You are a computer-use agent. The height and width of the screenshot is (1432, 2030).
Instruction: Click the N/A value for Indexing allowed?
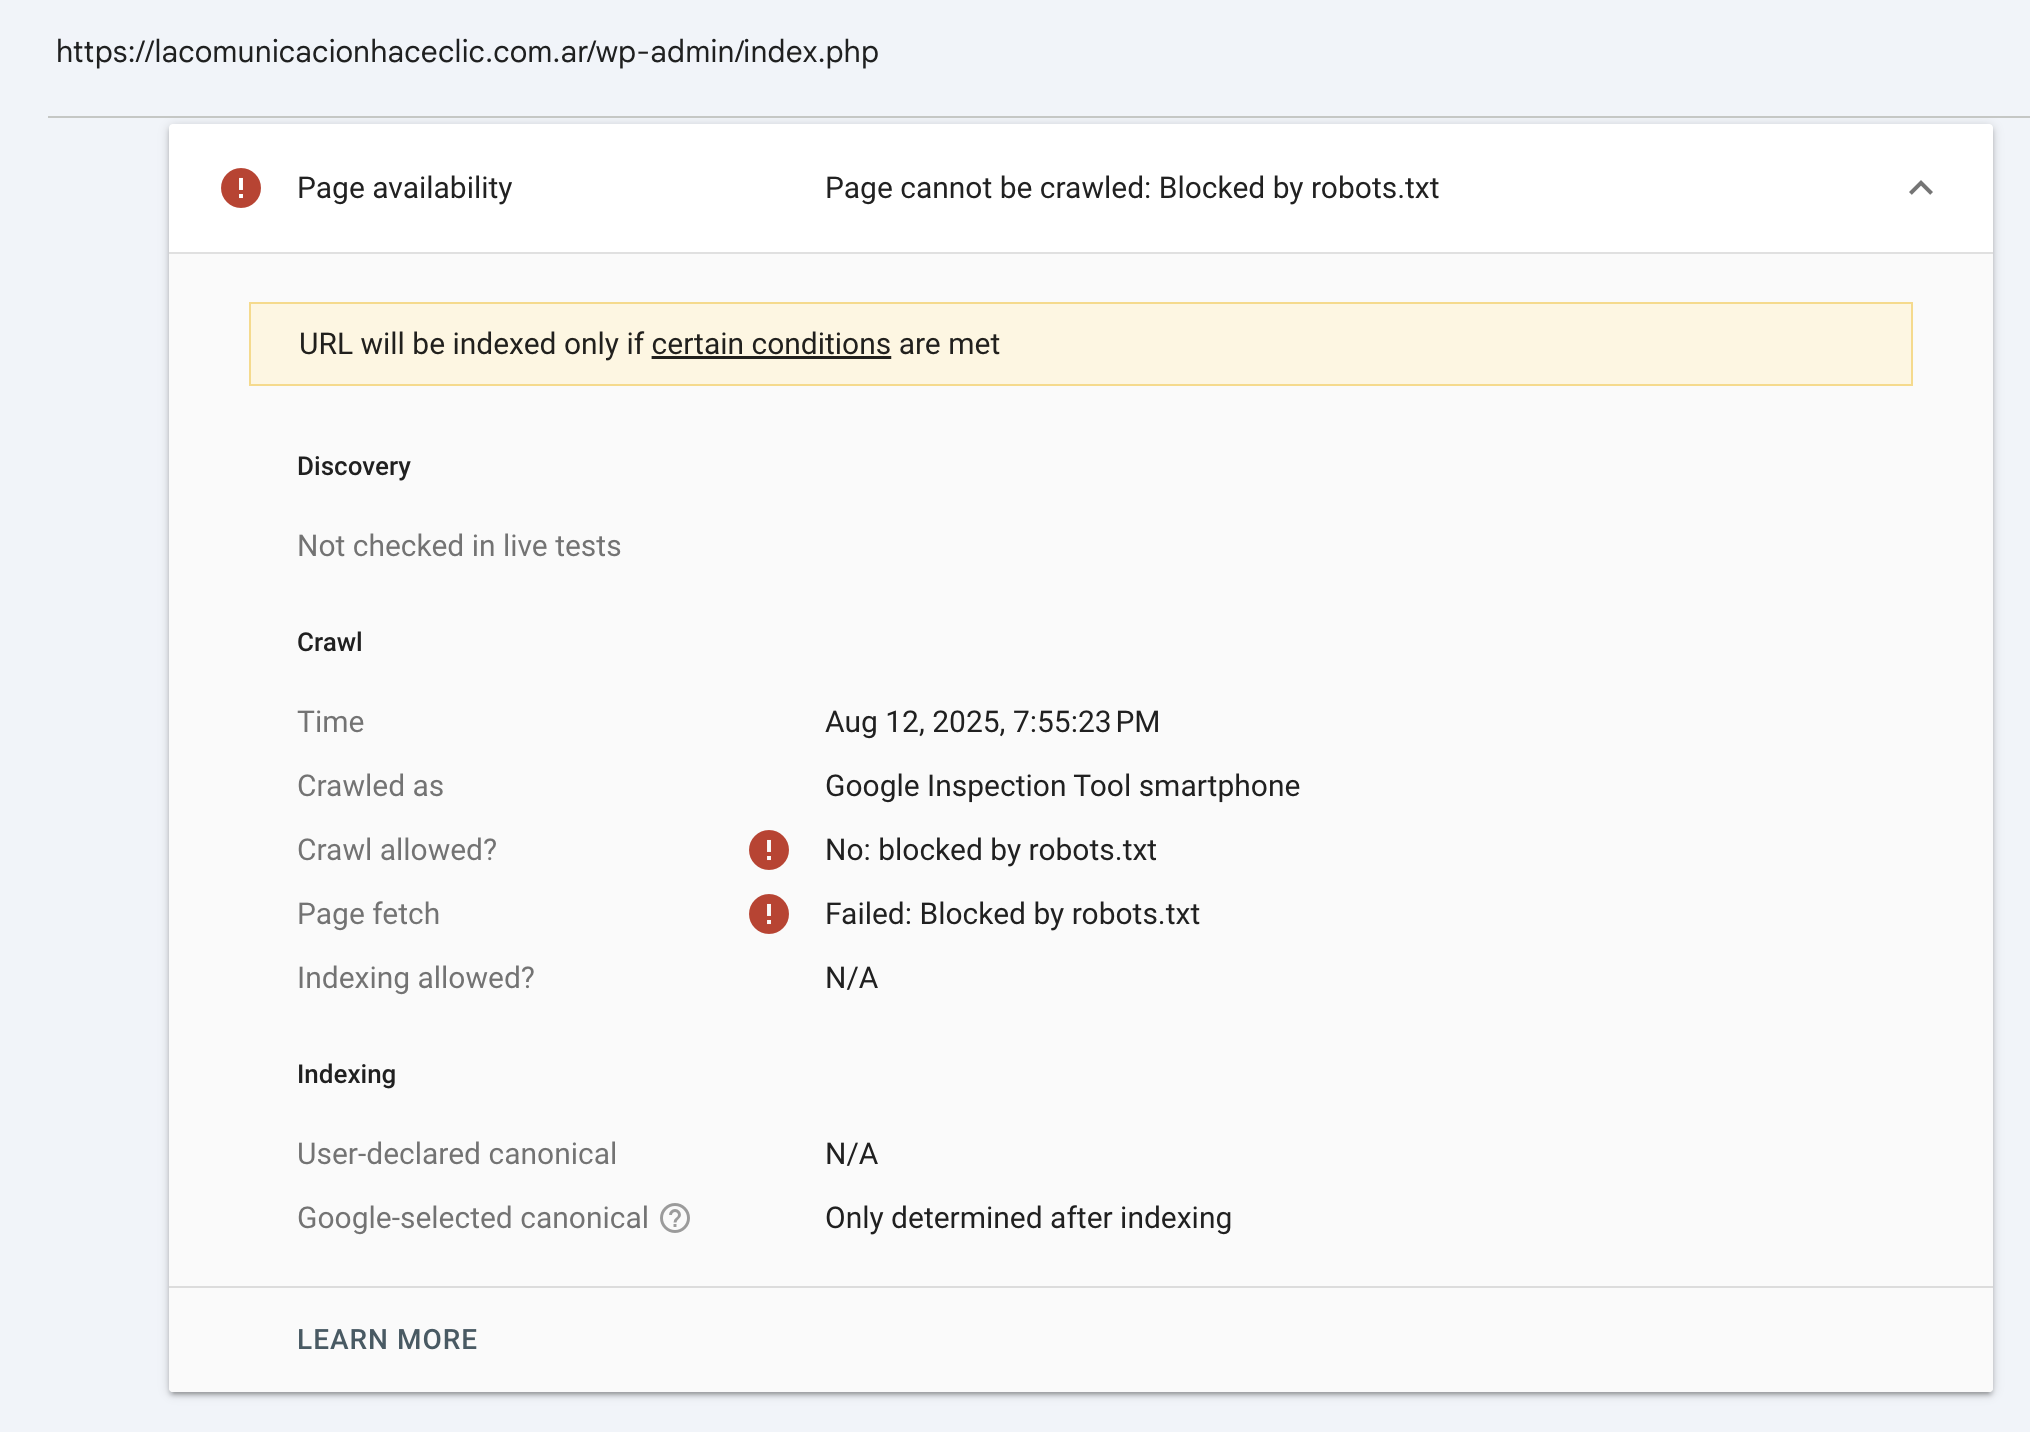point(852,978)
